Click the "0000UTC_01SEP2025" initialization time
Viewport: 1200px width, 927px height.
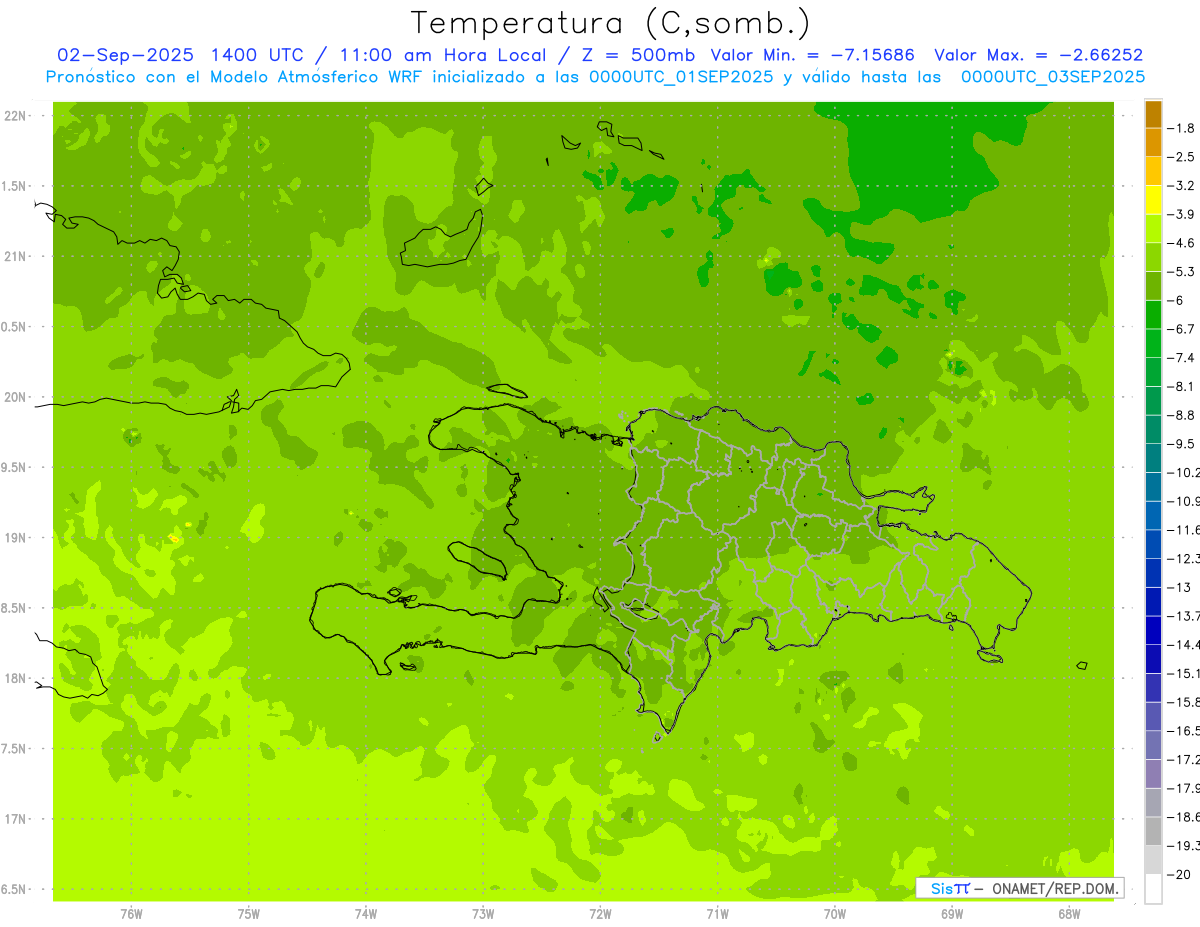coord(679,77)
